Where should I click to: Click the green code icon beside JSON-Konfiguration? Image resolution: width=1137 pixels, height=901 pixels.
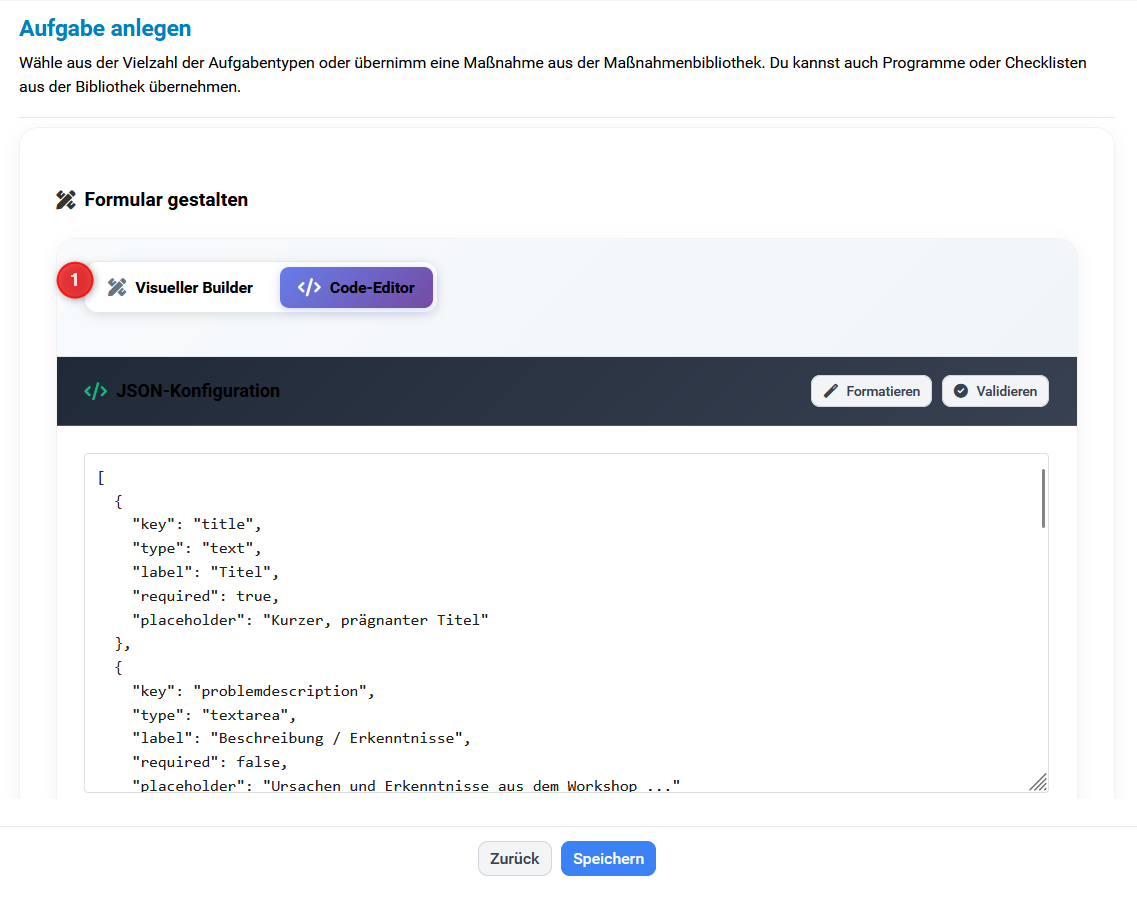pyautogui.click(x=93, y=391)
